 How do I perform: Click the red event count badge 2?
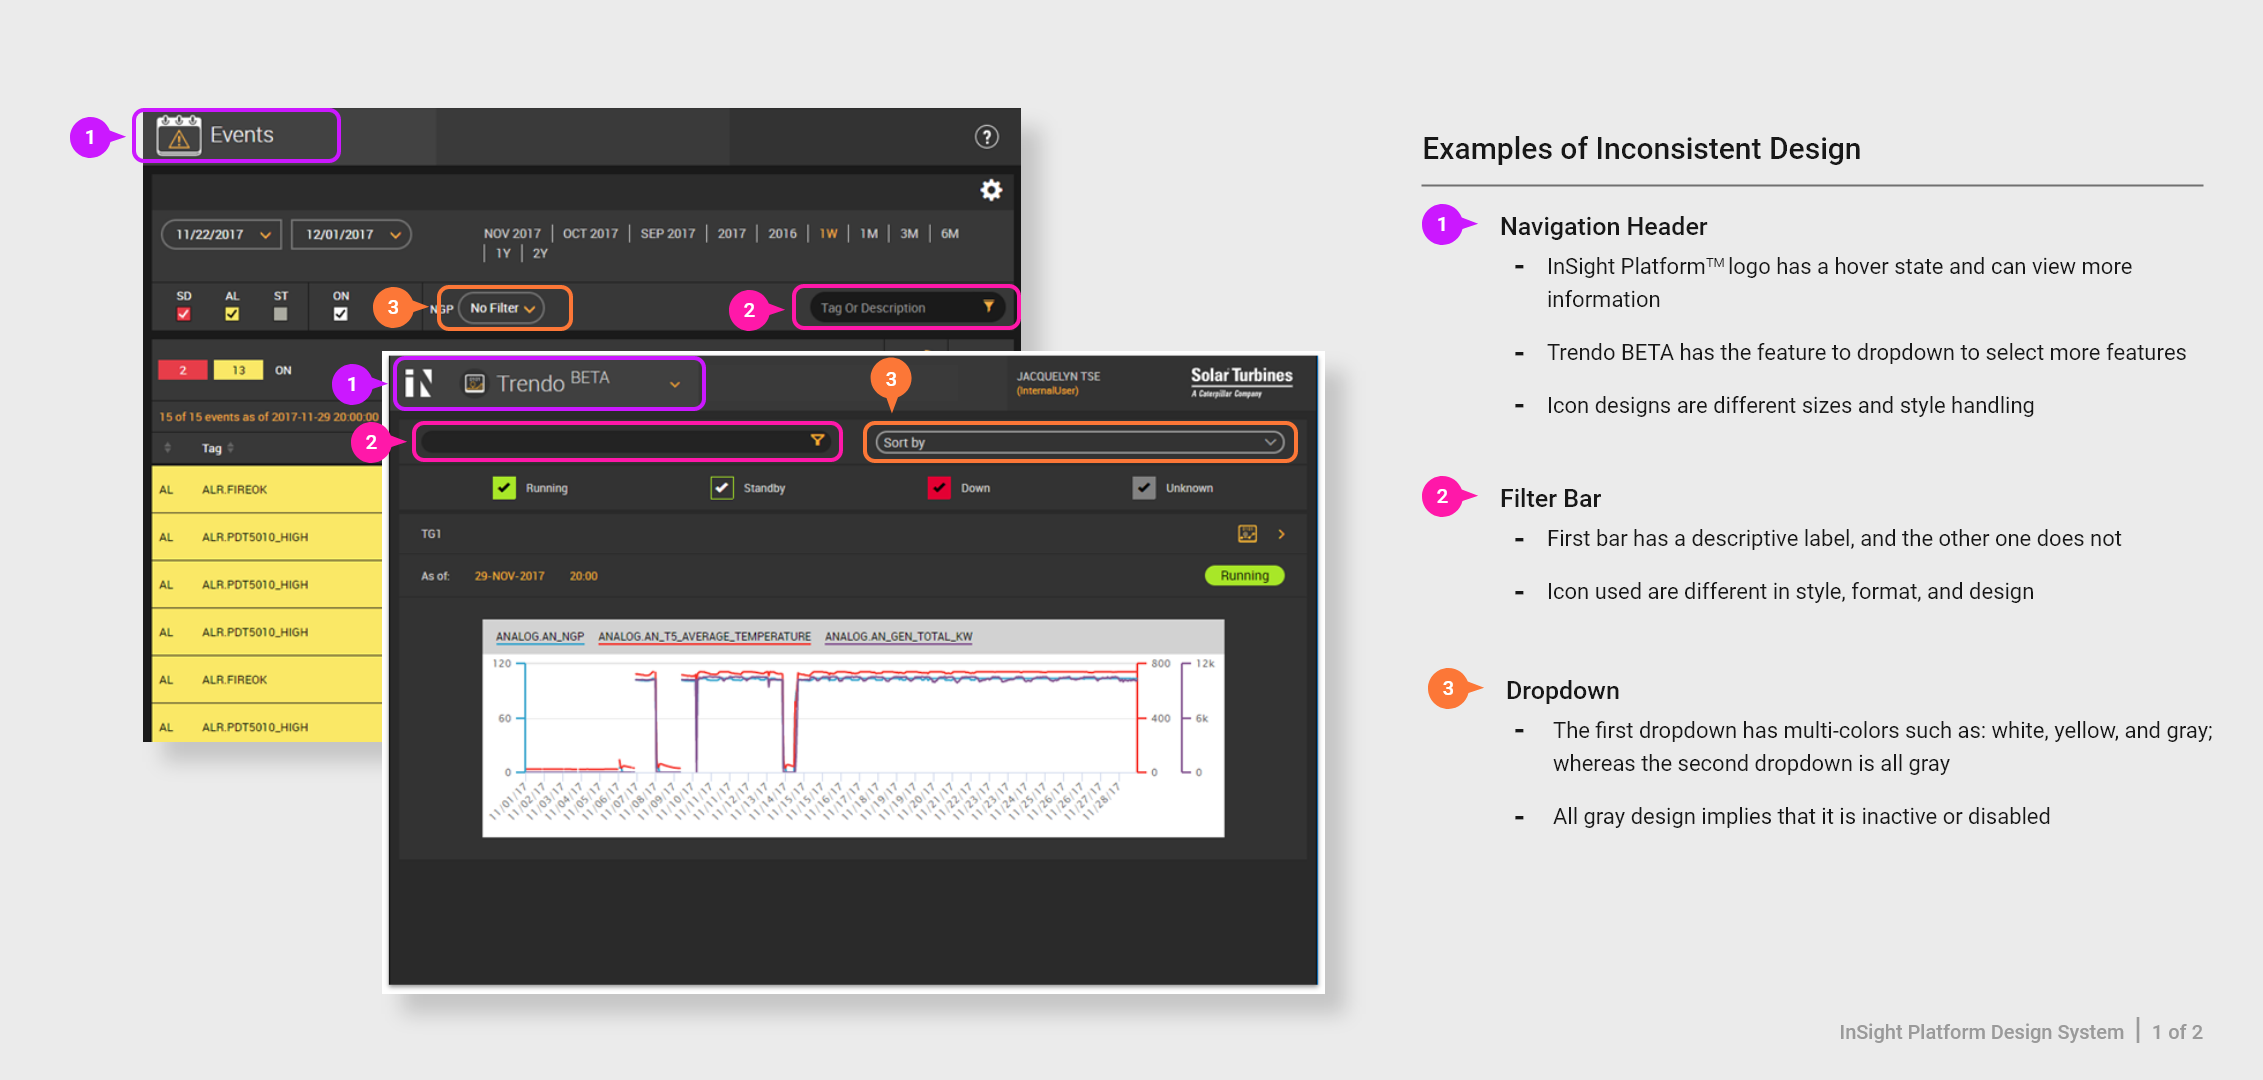click(x=183, y=370)
